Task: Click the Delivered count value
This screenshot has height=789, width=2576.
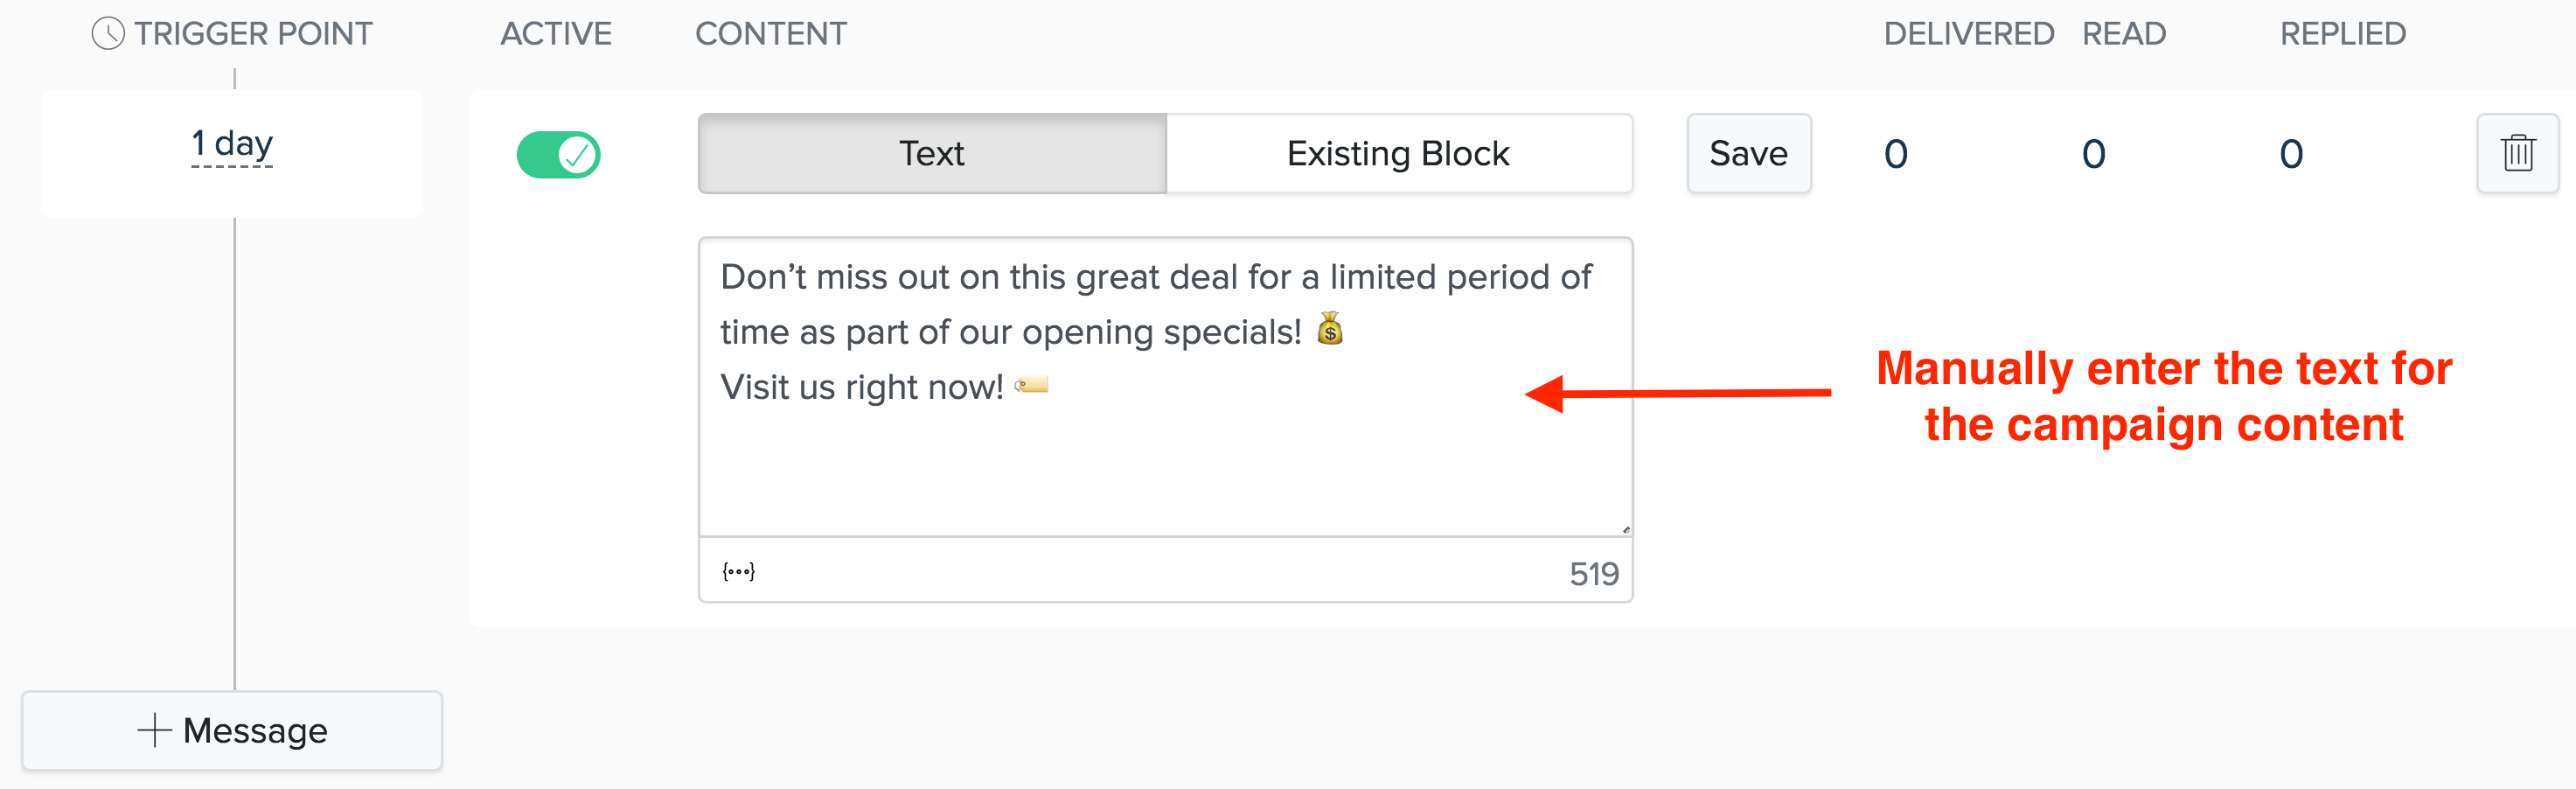Action: 1895,155
